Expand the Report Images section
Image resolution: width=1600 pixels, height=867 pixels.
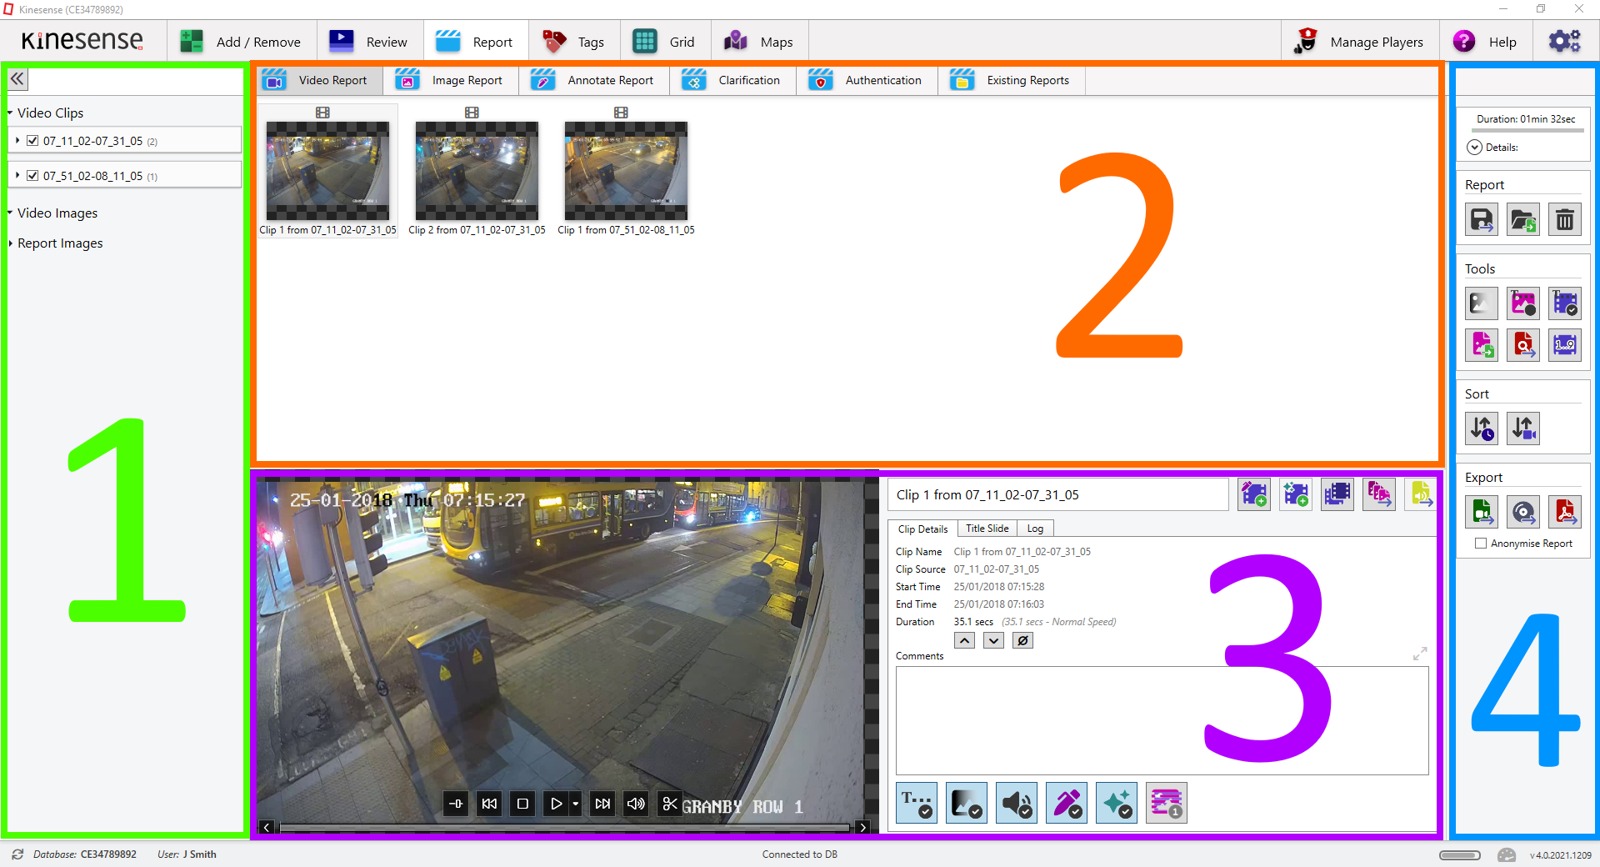click(x=10, y=243)
